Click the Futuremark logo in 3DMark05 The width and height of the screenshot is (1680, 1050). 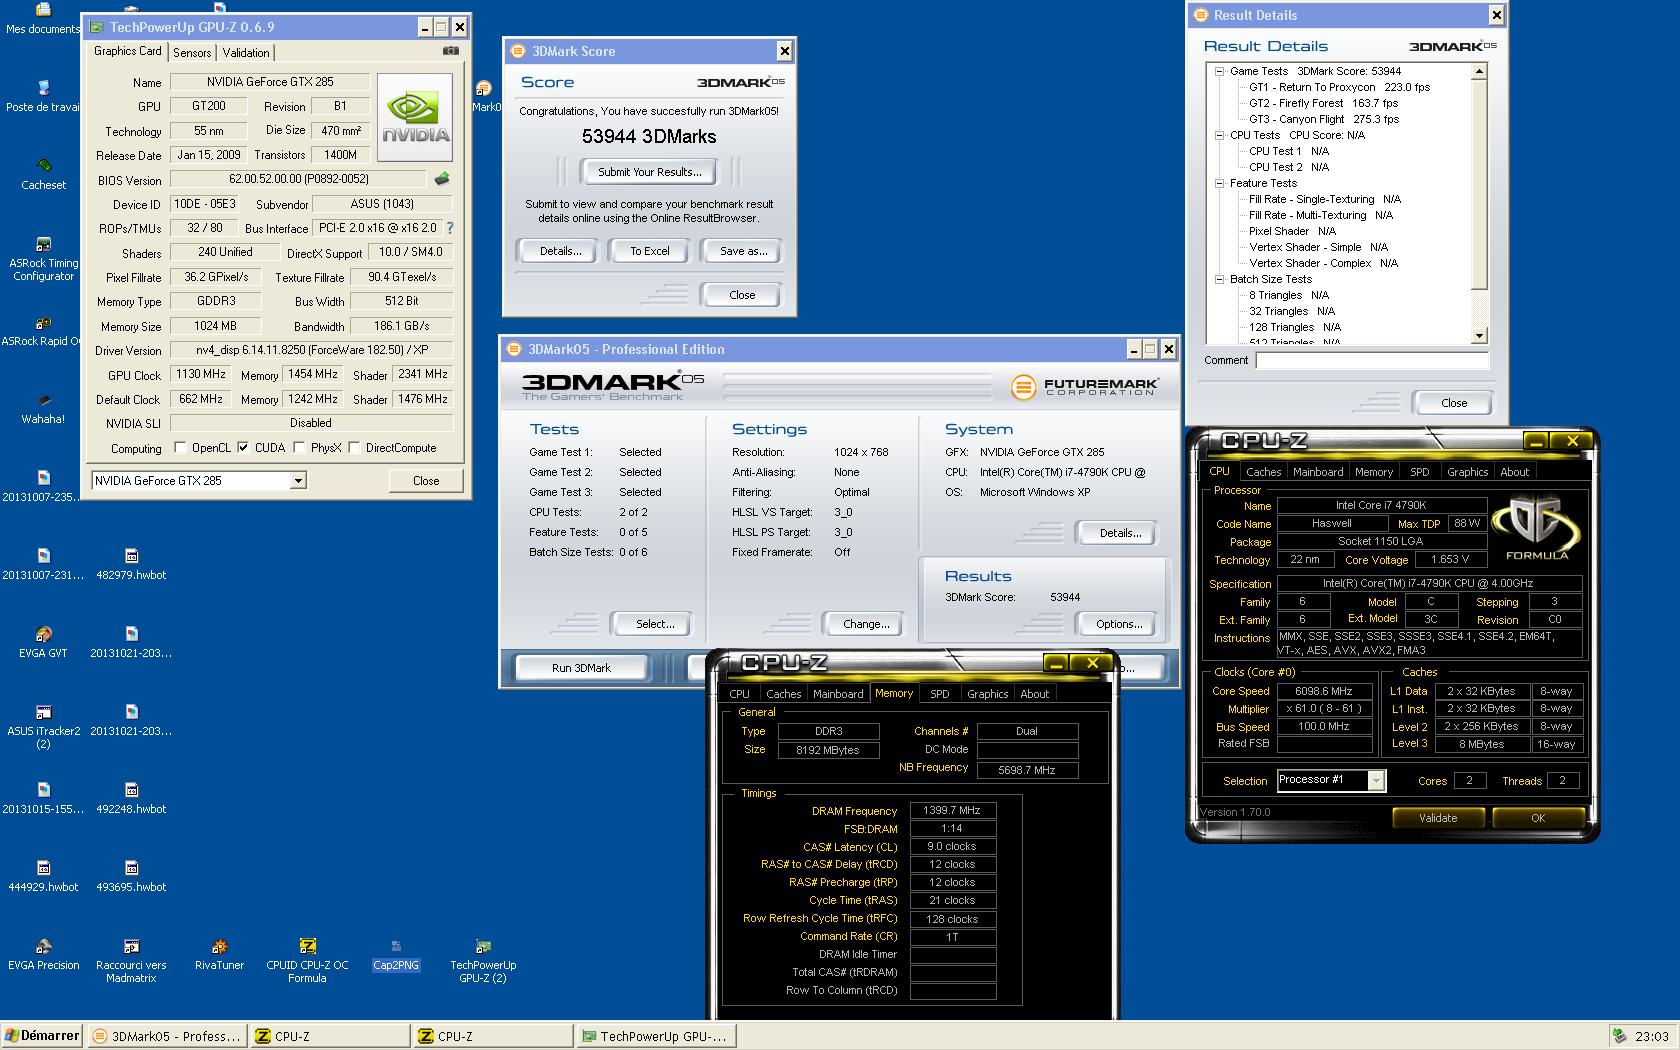(x=1084, y=386)
